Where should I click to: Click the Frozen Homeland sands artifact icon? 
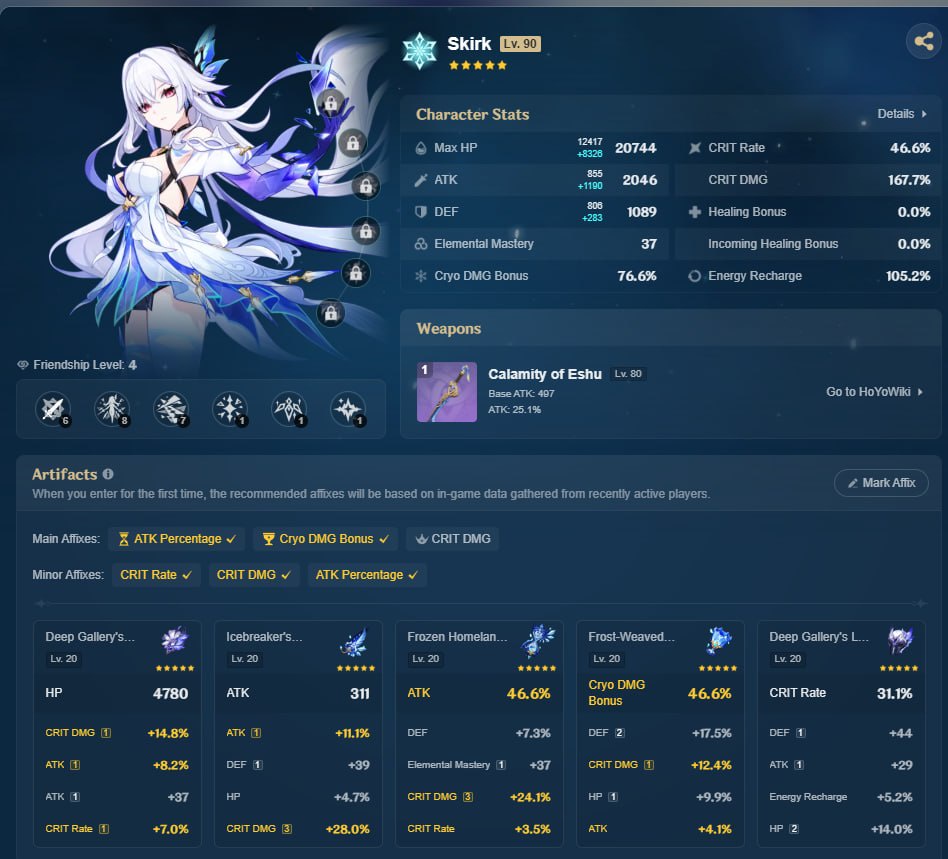pyautogui.click(x=537, y=641)
